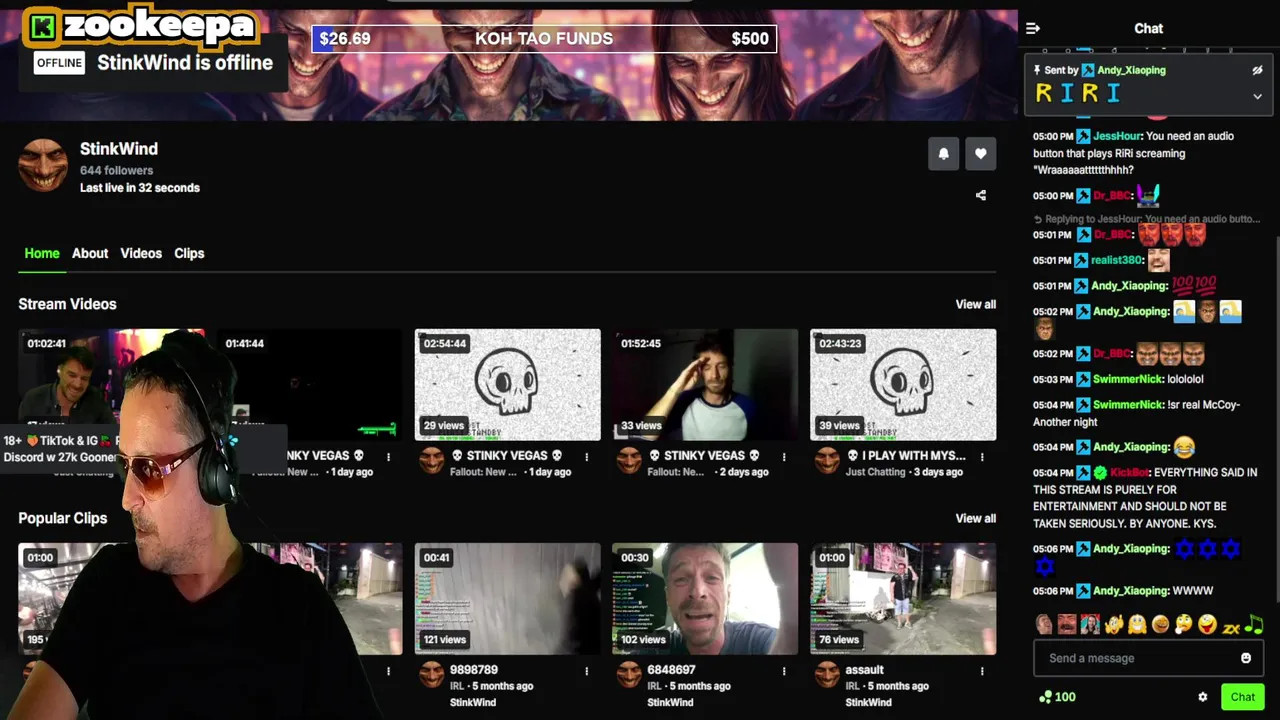Click the clip title assault
The height and width of the screenshot is (720, 1280).
[864, 670]
